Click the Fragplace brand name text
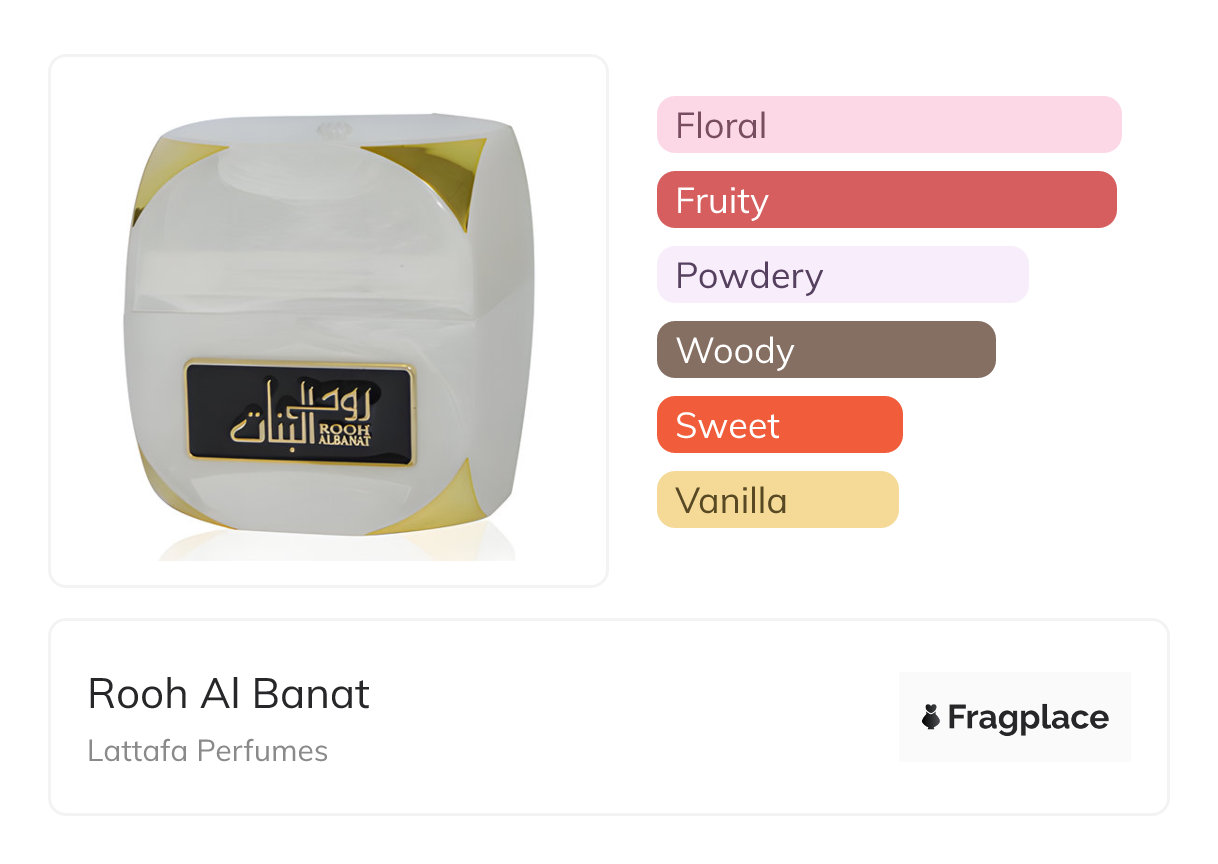 point(1028,717)
